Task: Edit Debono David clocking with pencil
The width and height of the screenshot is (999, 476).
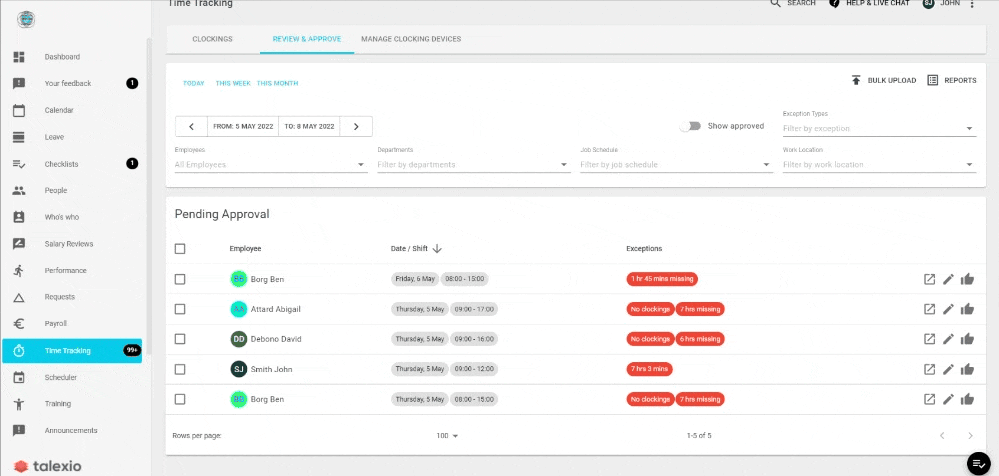Action: tap(948, 339)
